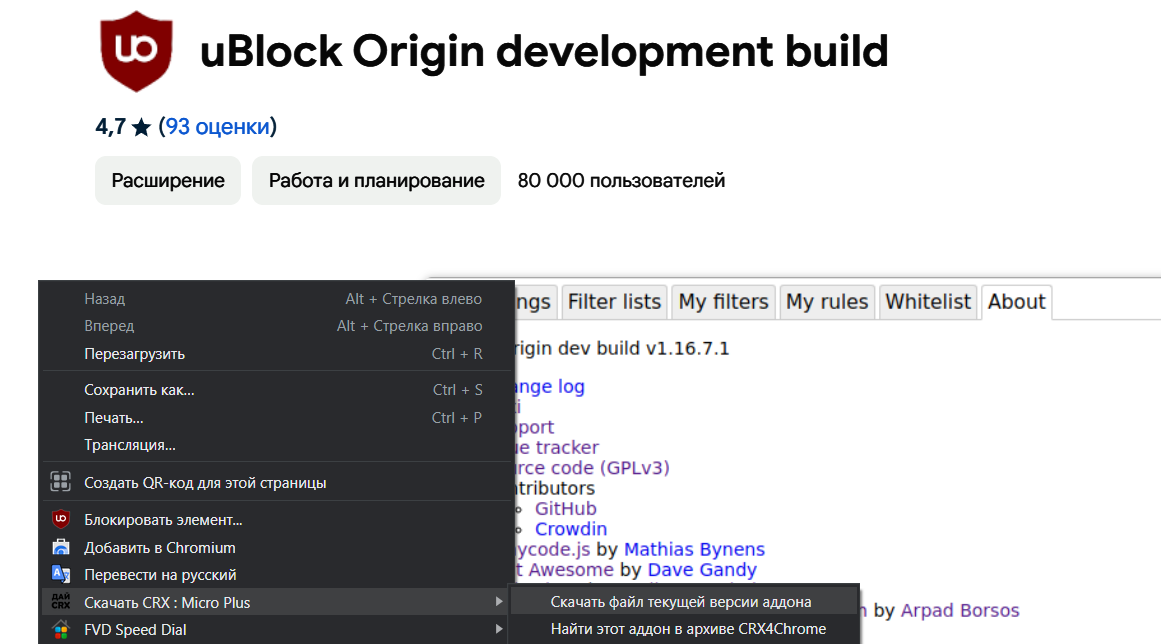1161x644 pixels.
Task: Open the Whitelist tab
Action: 928,302
